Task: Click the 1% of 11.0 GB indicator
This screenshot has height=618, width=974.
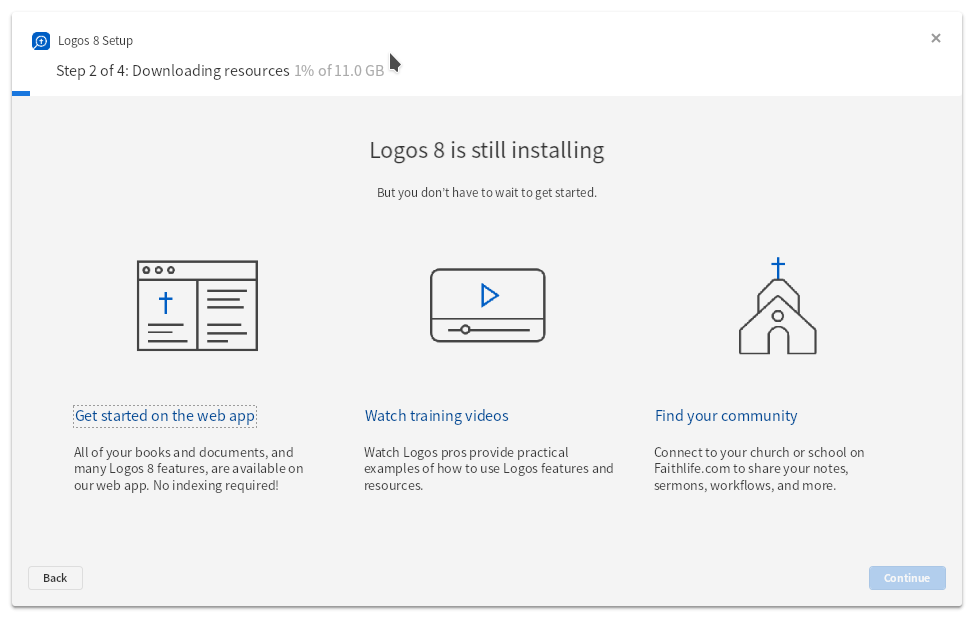Action: pos(339,71)
